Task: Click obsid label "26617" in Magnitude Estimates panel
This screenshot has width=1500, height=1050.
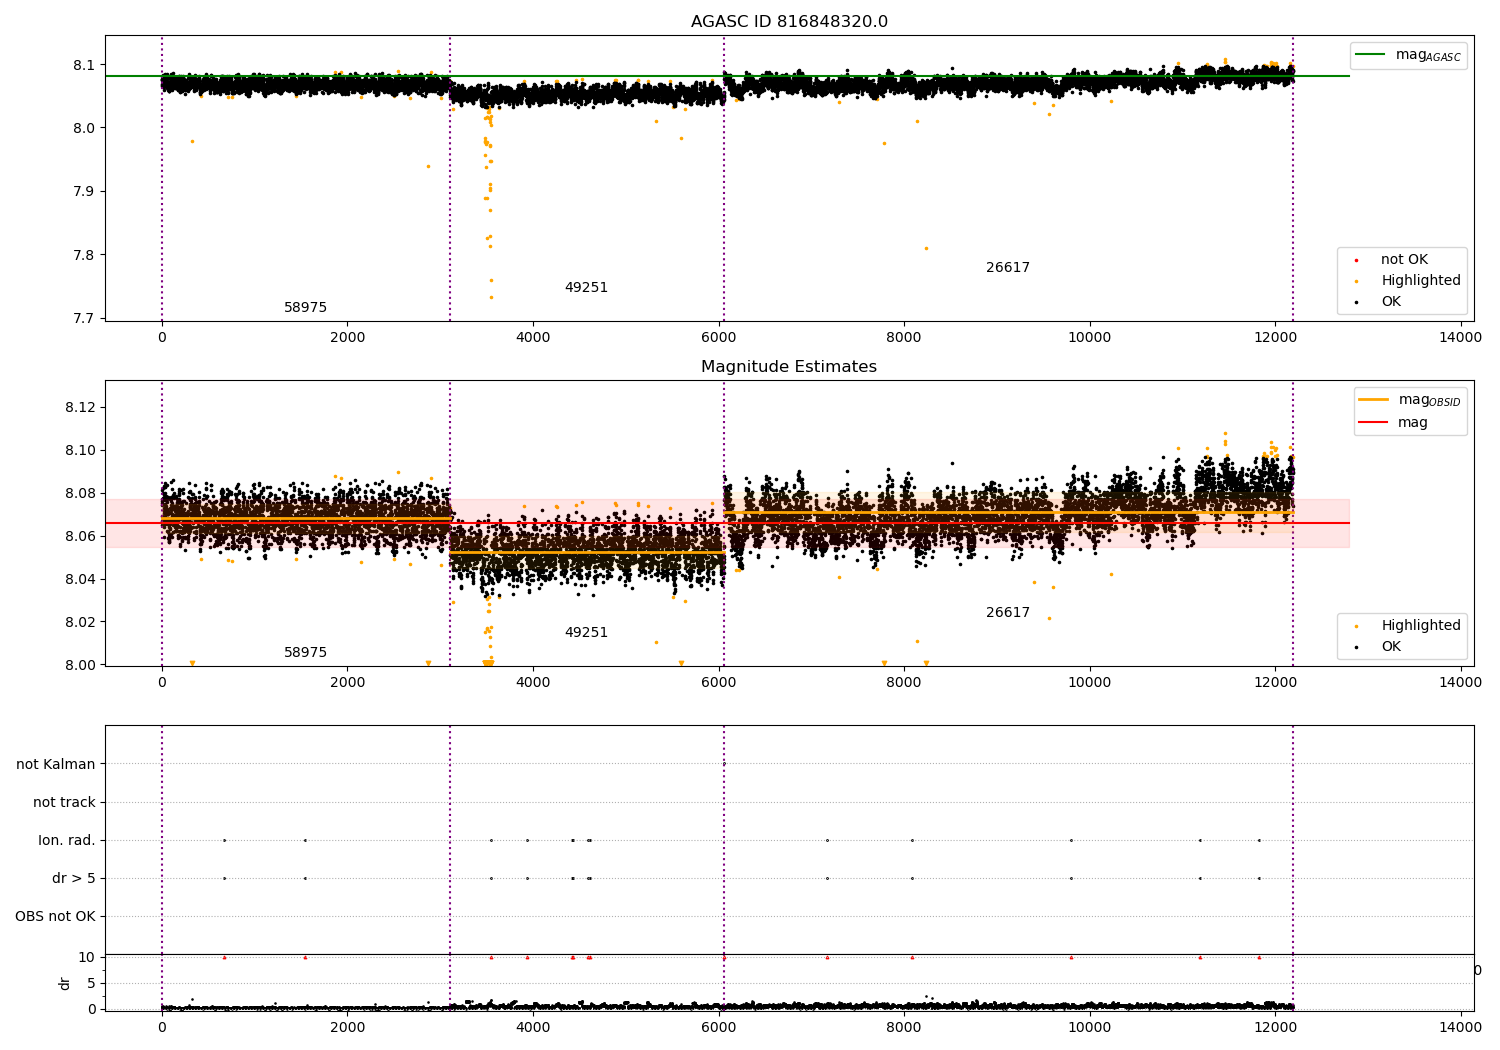Action: pyautogui.click(x=1008, y=613)
